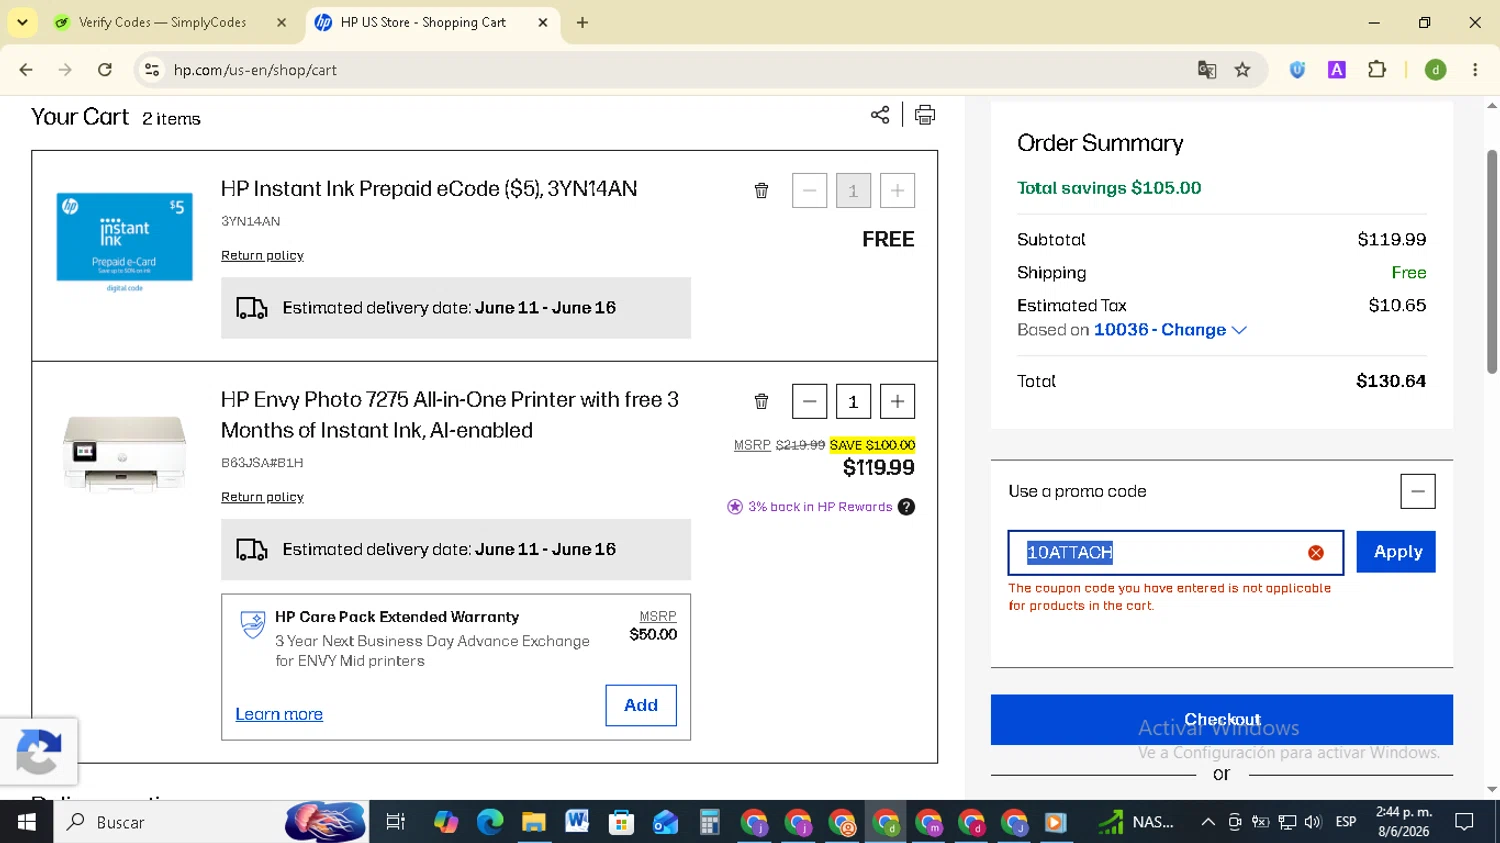
Task: Increase quantity of HP Envy Photo printer
Action: (x=897, y=402)
